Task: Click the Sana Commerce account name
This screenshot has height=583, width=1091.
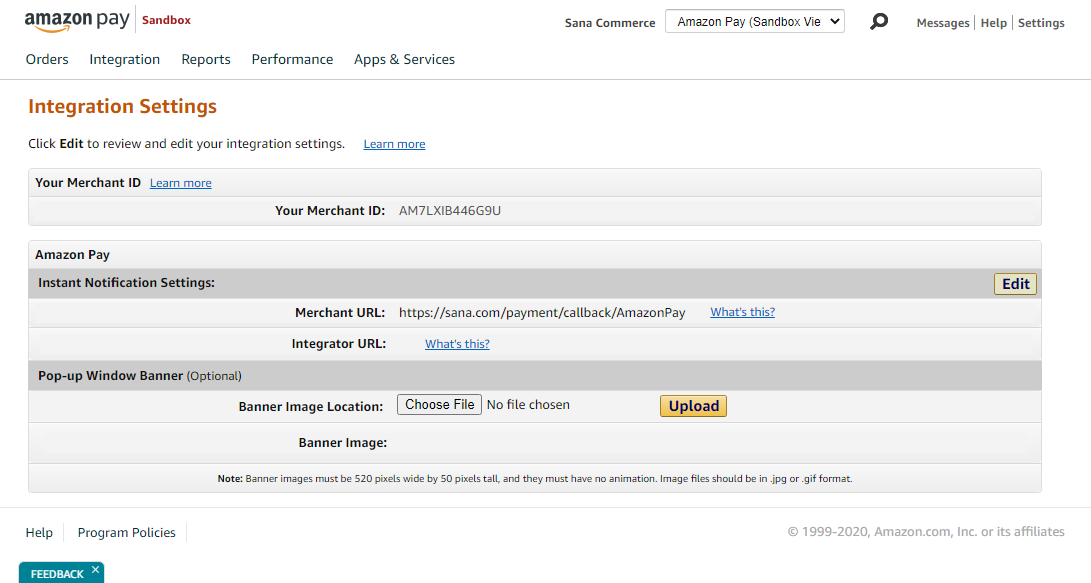Action: click(610, 23)
